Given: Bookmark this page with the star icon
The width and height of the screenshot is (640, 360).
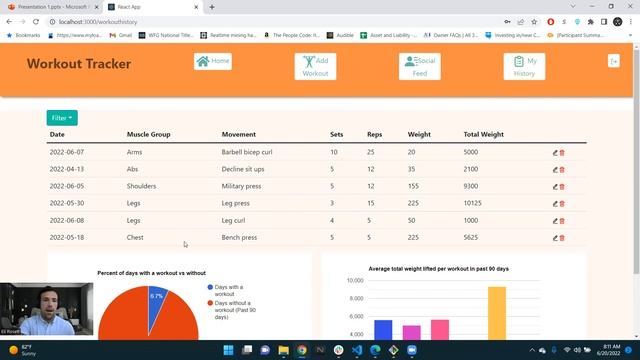Looking at the screenshot, I should click(x=534, y=22).
